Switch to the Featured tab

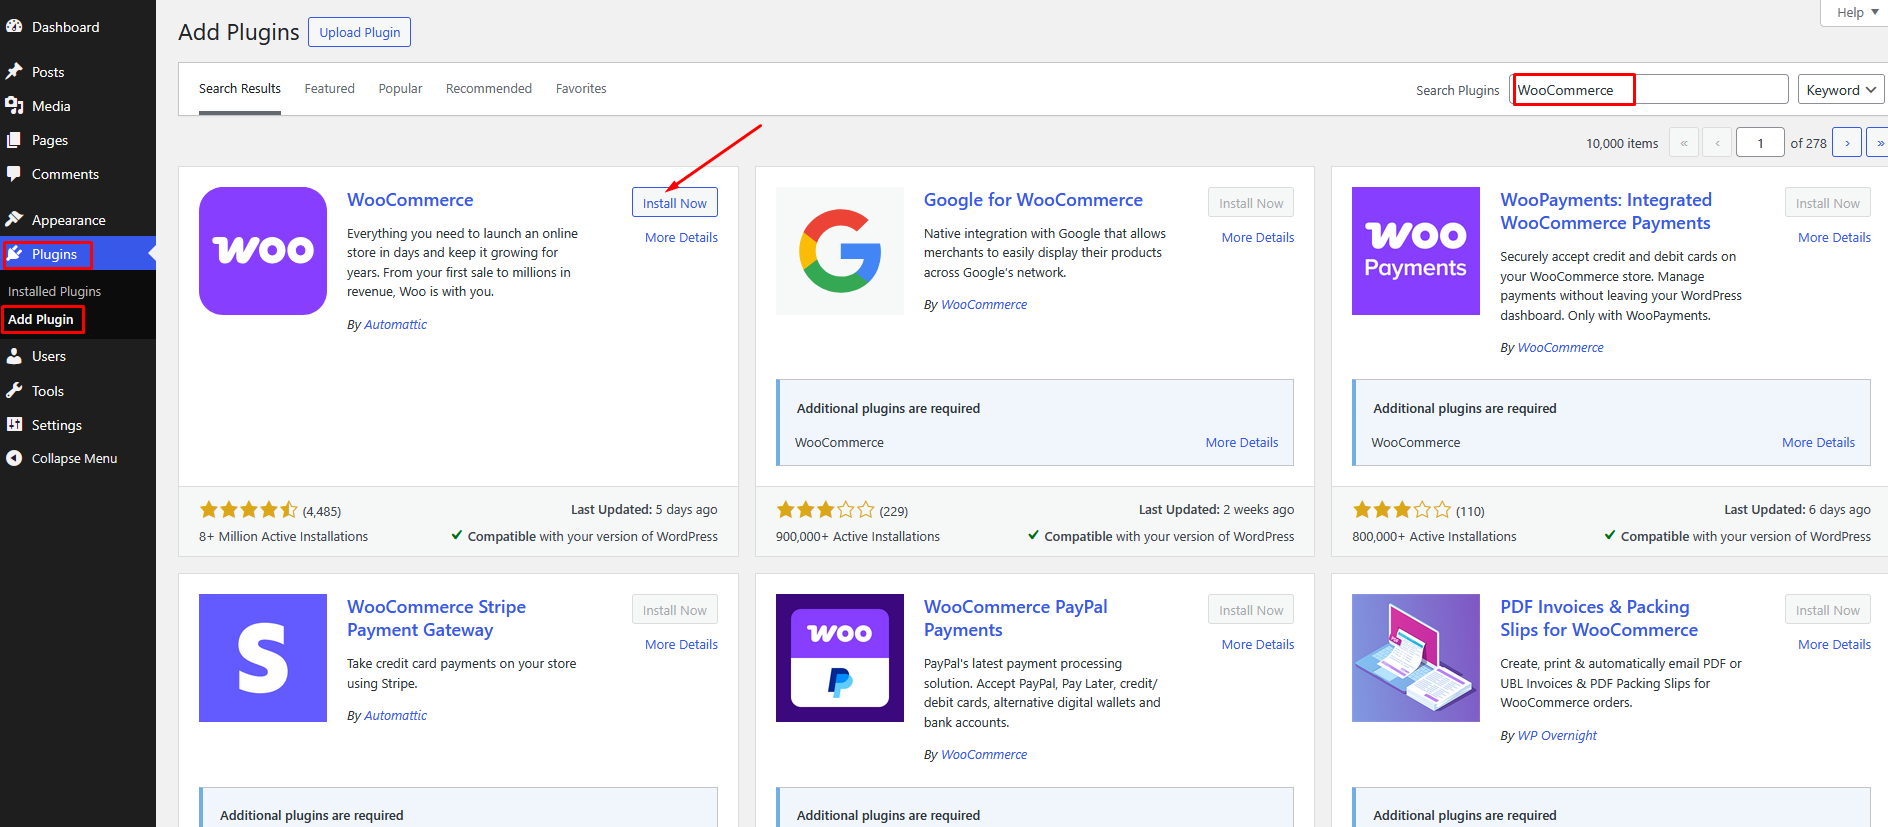[x=330, y=89]
